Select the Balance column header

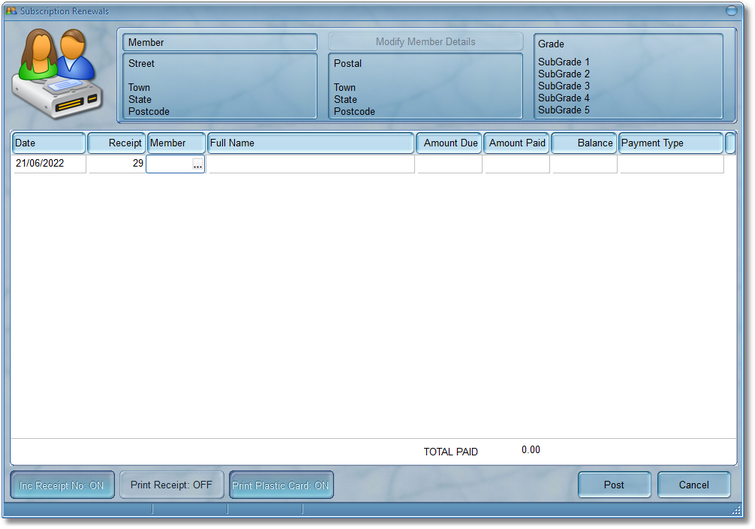[x=584, y=143]
